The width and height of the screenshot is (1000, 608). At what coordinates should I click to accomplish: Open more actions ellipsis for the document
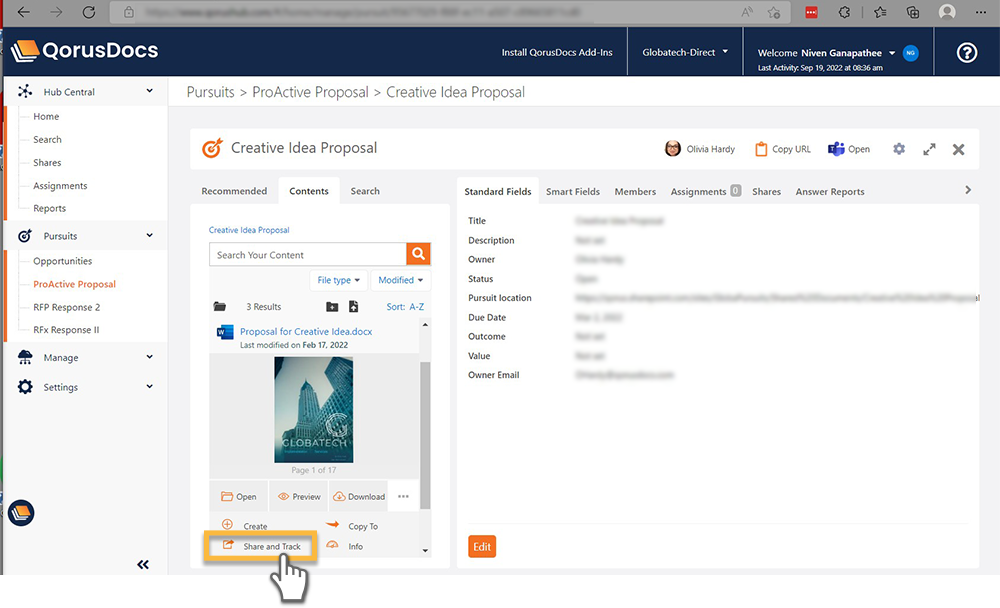[x=403, y=496]
